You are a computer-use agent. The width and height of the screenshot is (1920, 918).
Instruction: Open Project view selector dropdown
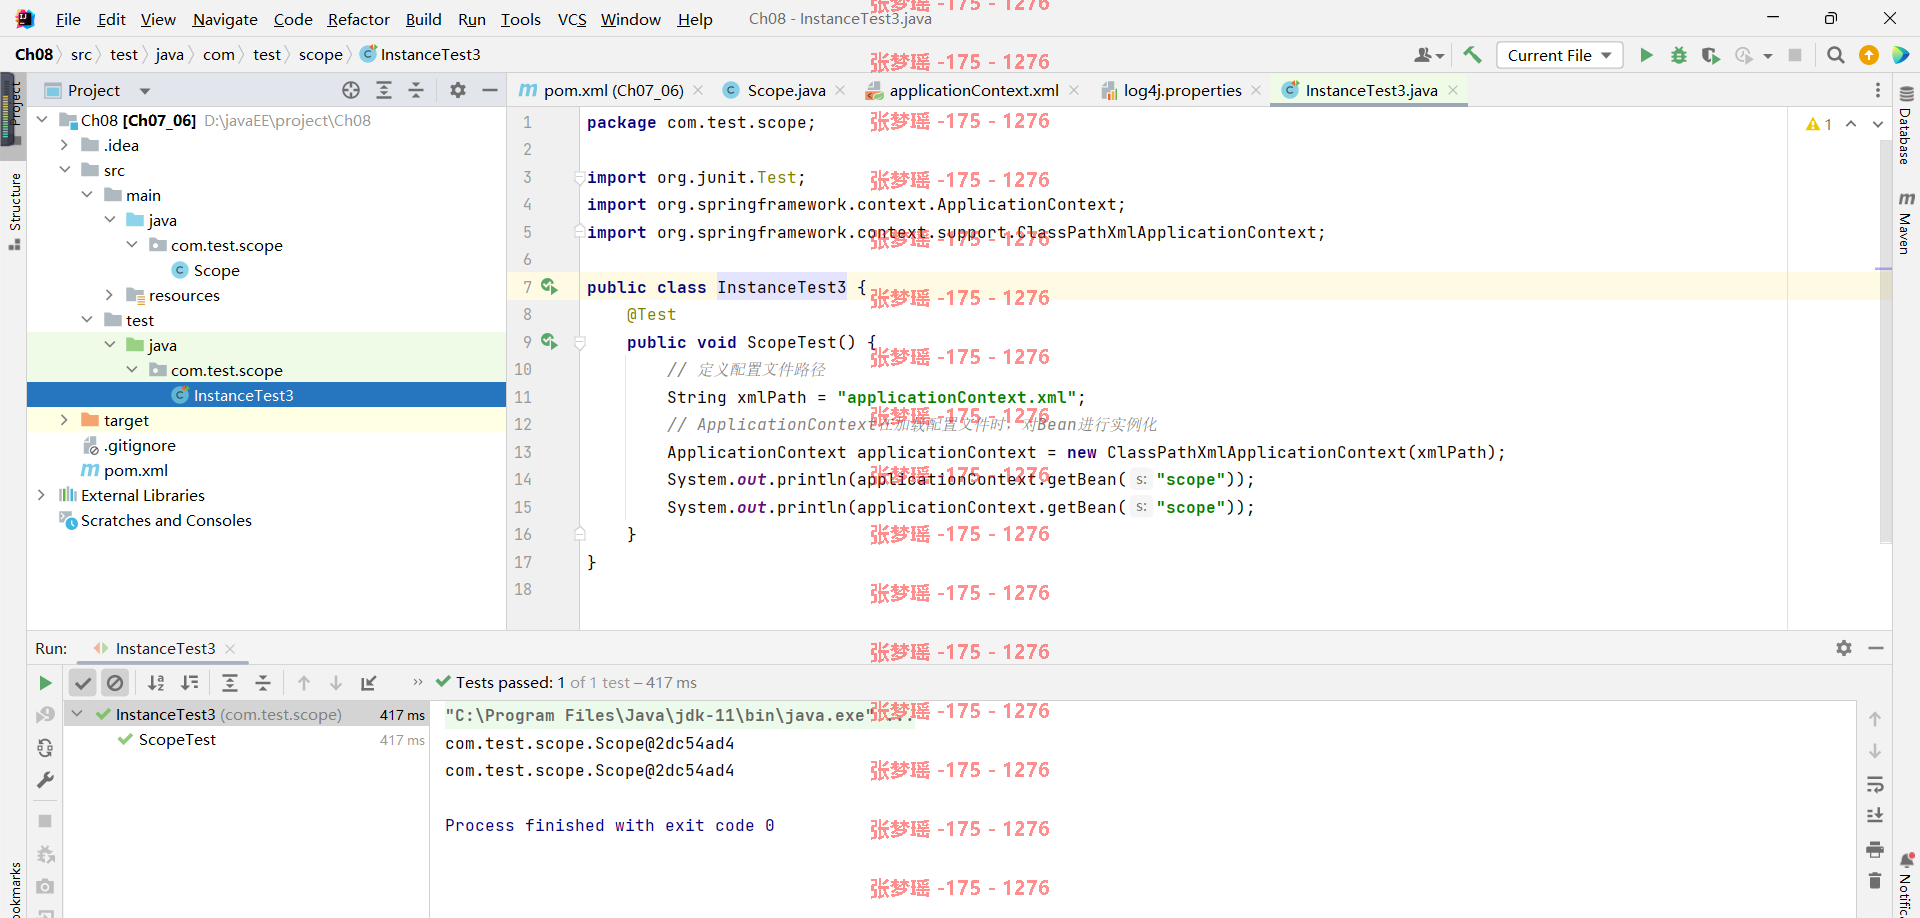point(144,90)
